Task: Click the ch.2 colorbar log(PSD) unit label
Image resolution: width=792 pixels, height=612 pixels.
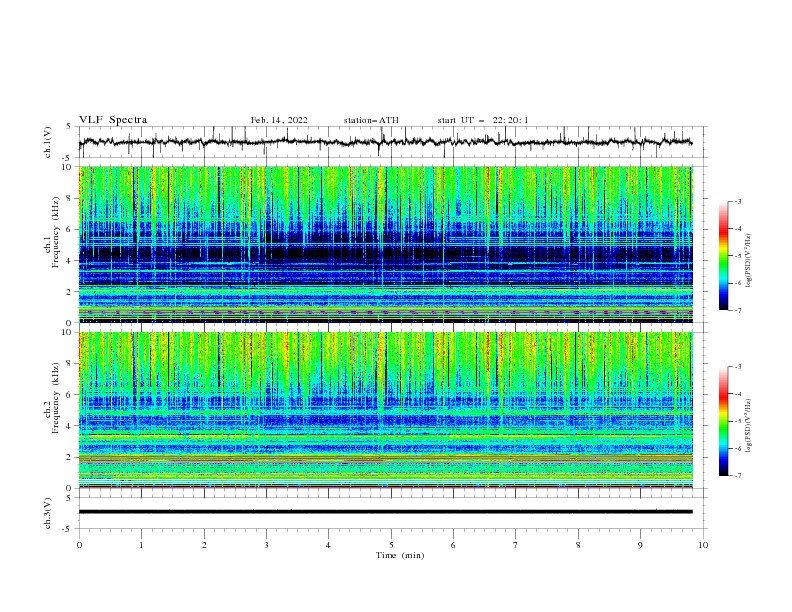Action: click(749, 425)
